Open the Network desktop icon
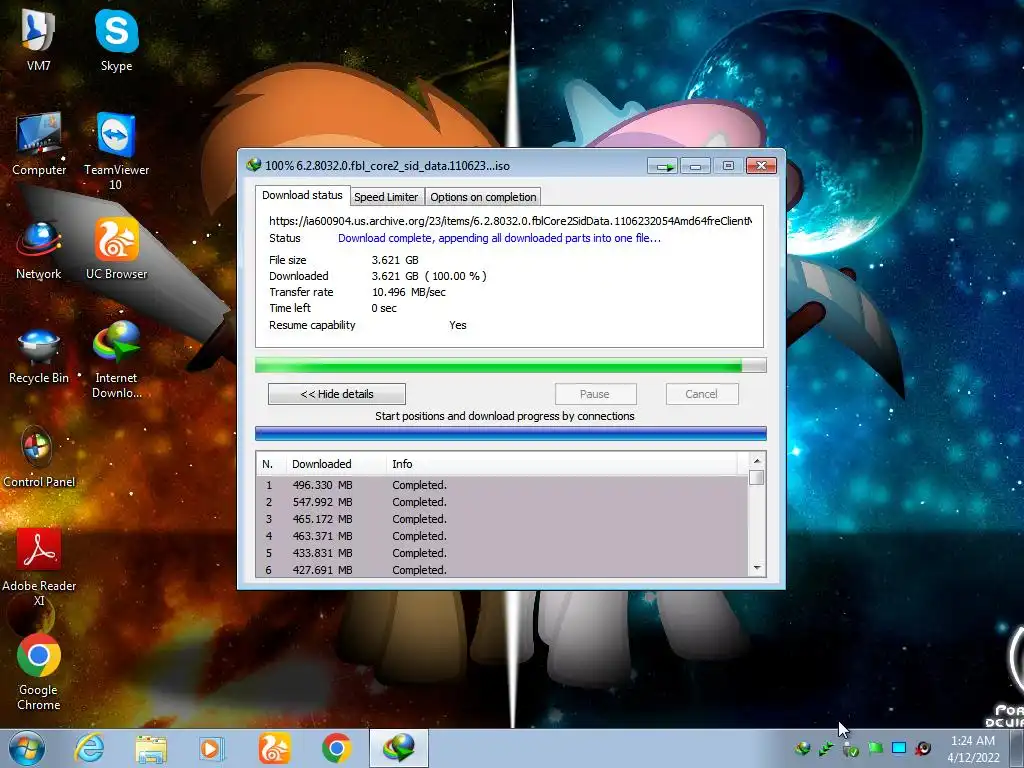The width and height of the screenshot is (1024, 768). (x=39, y=249)
